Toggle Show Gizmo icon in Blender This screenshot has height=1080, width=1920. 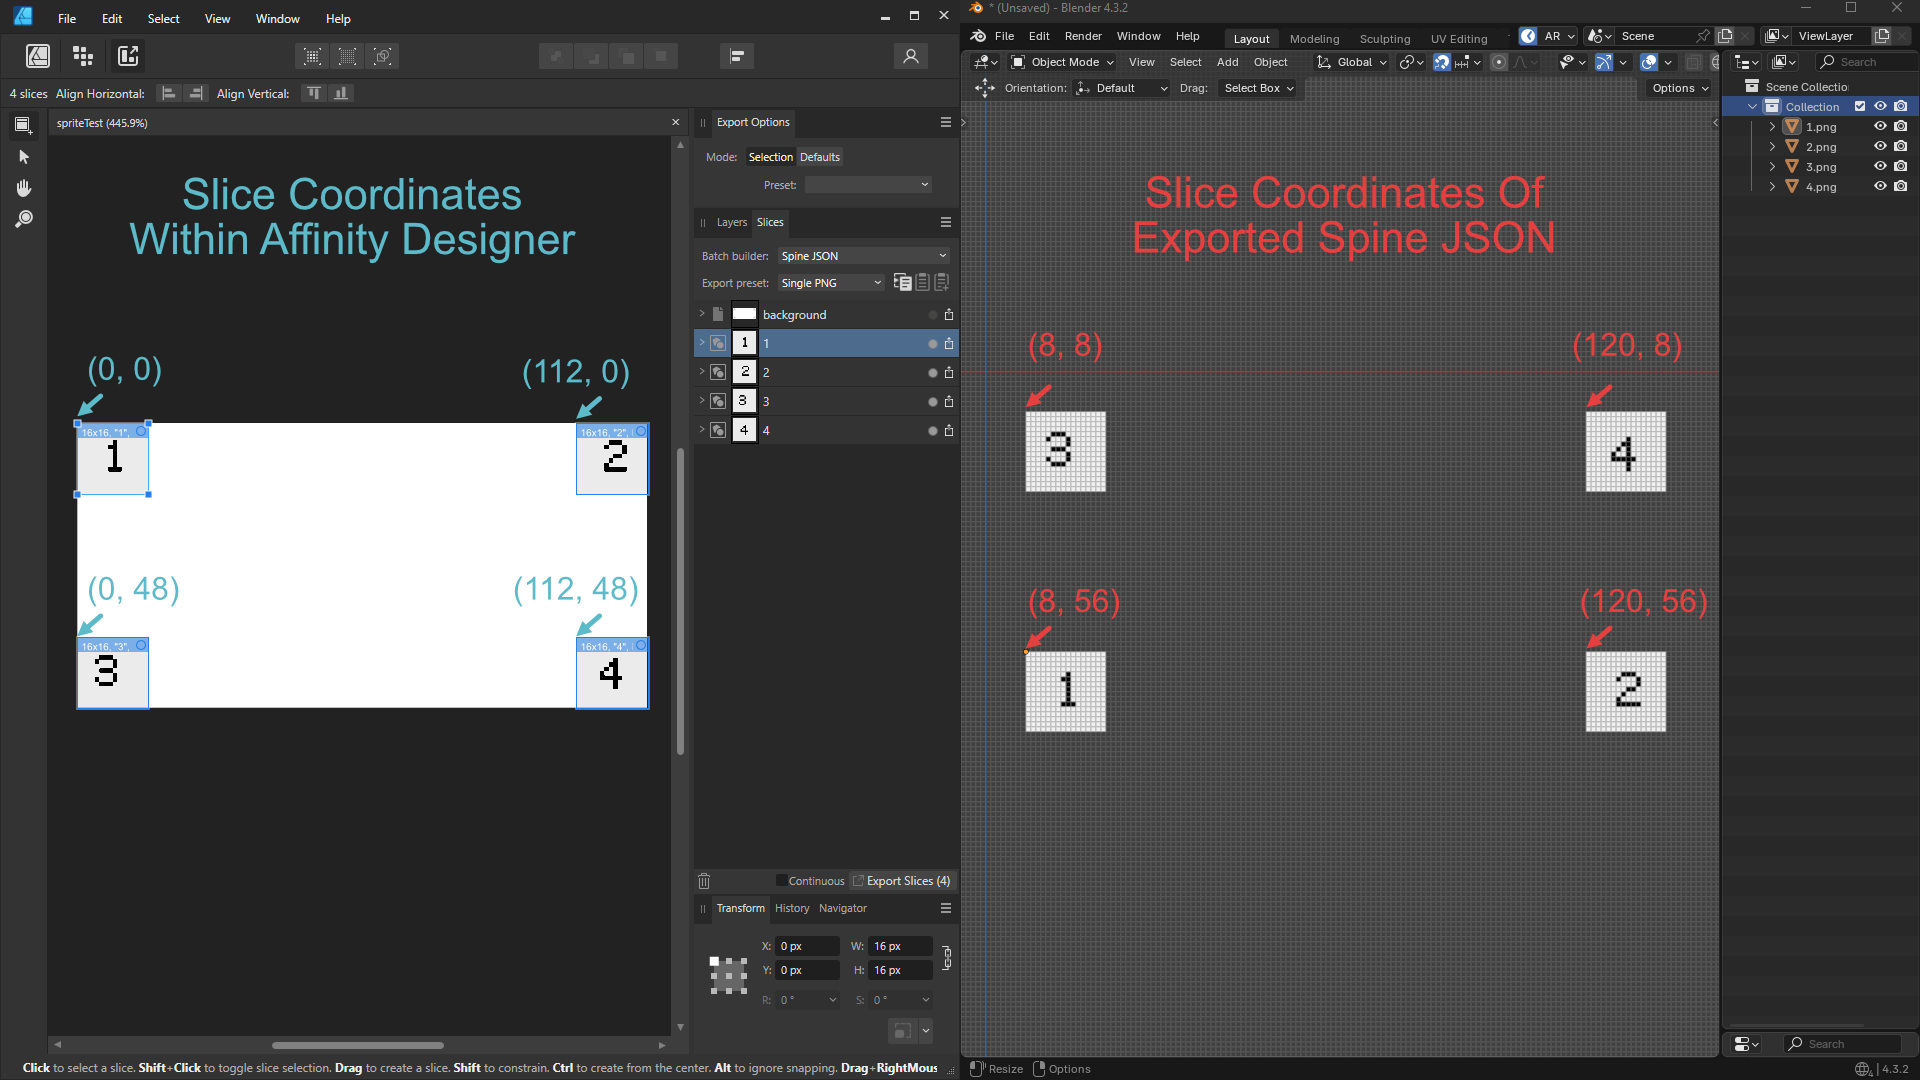coord(1603,62)
